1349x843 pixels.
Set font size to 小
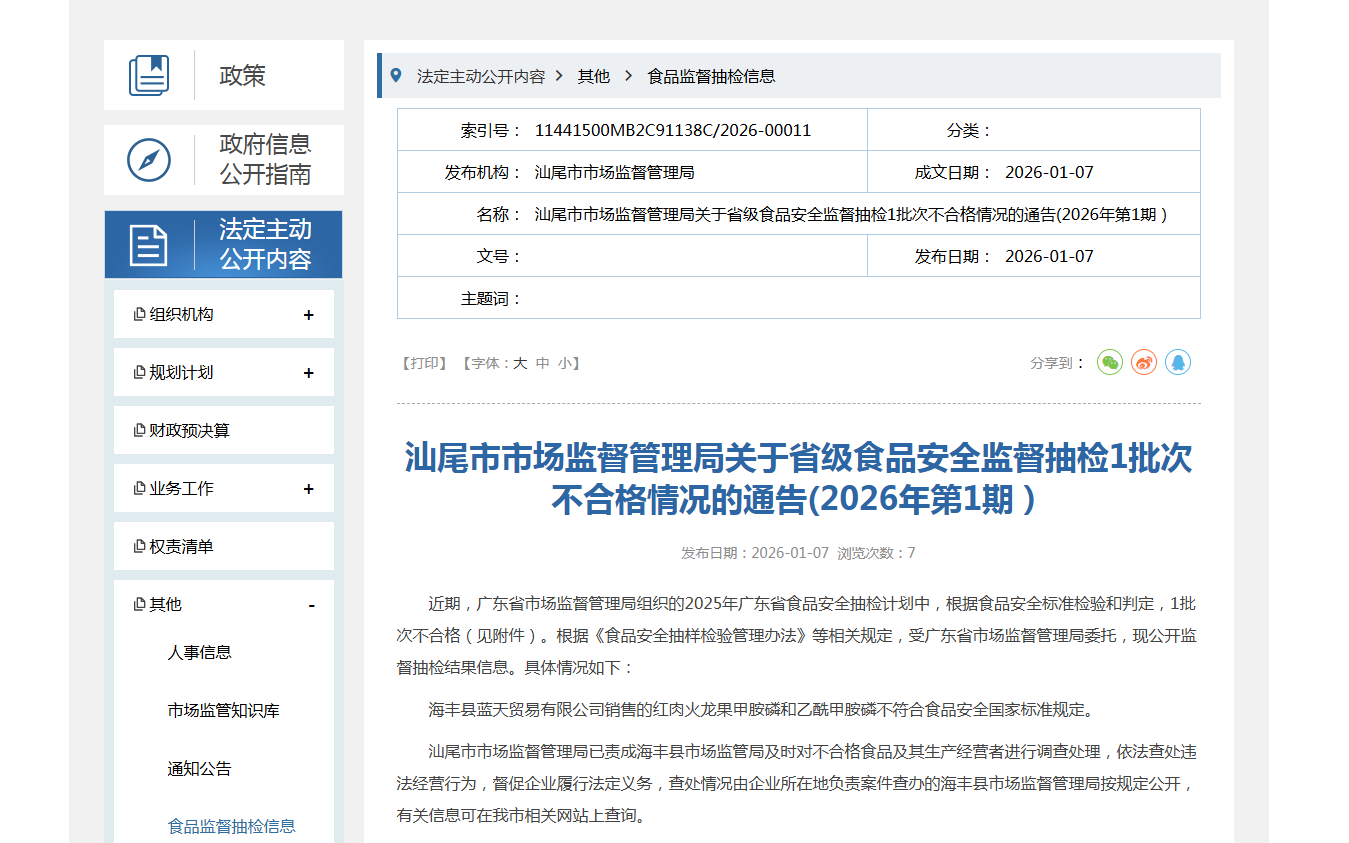point(565,363)
